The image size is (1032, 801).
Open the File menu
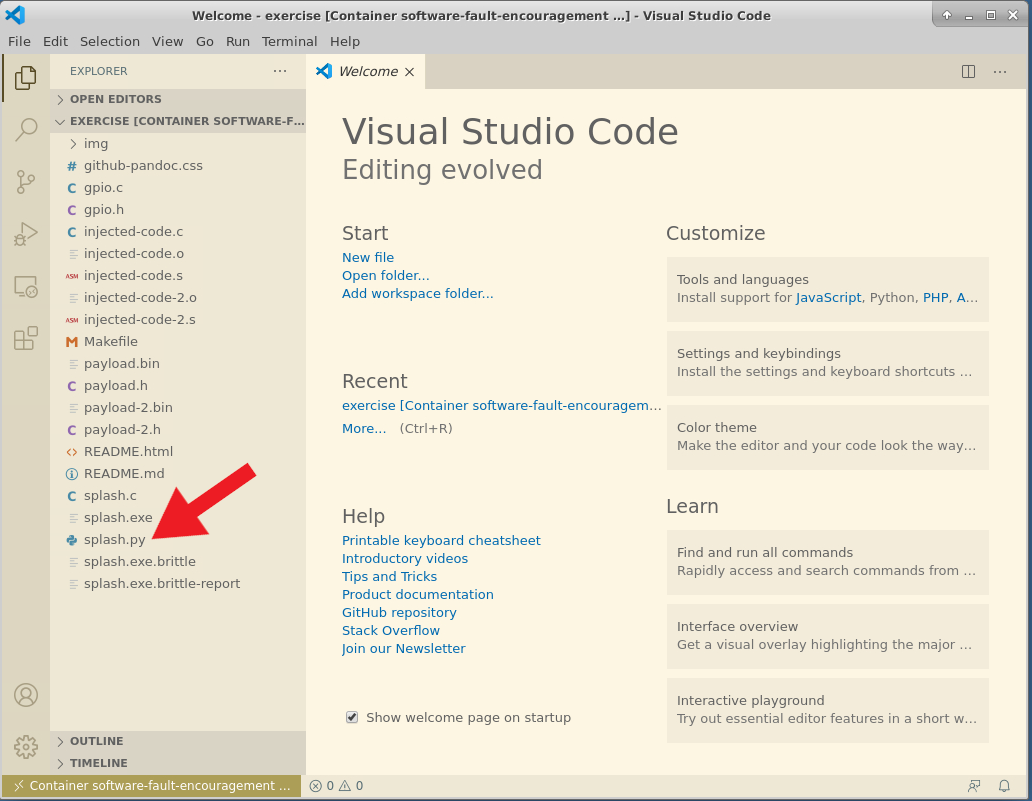click(19, 41)
